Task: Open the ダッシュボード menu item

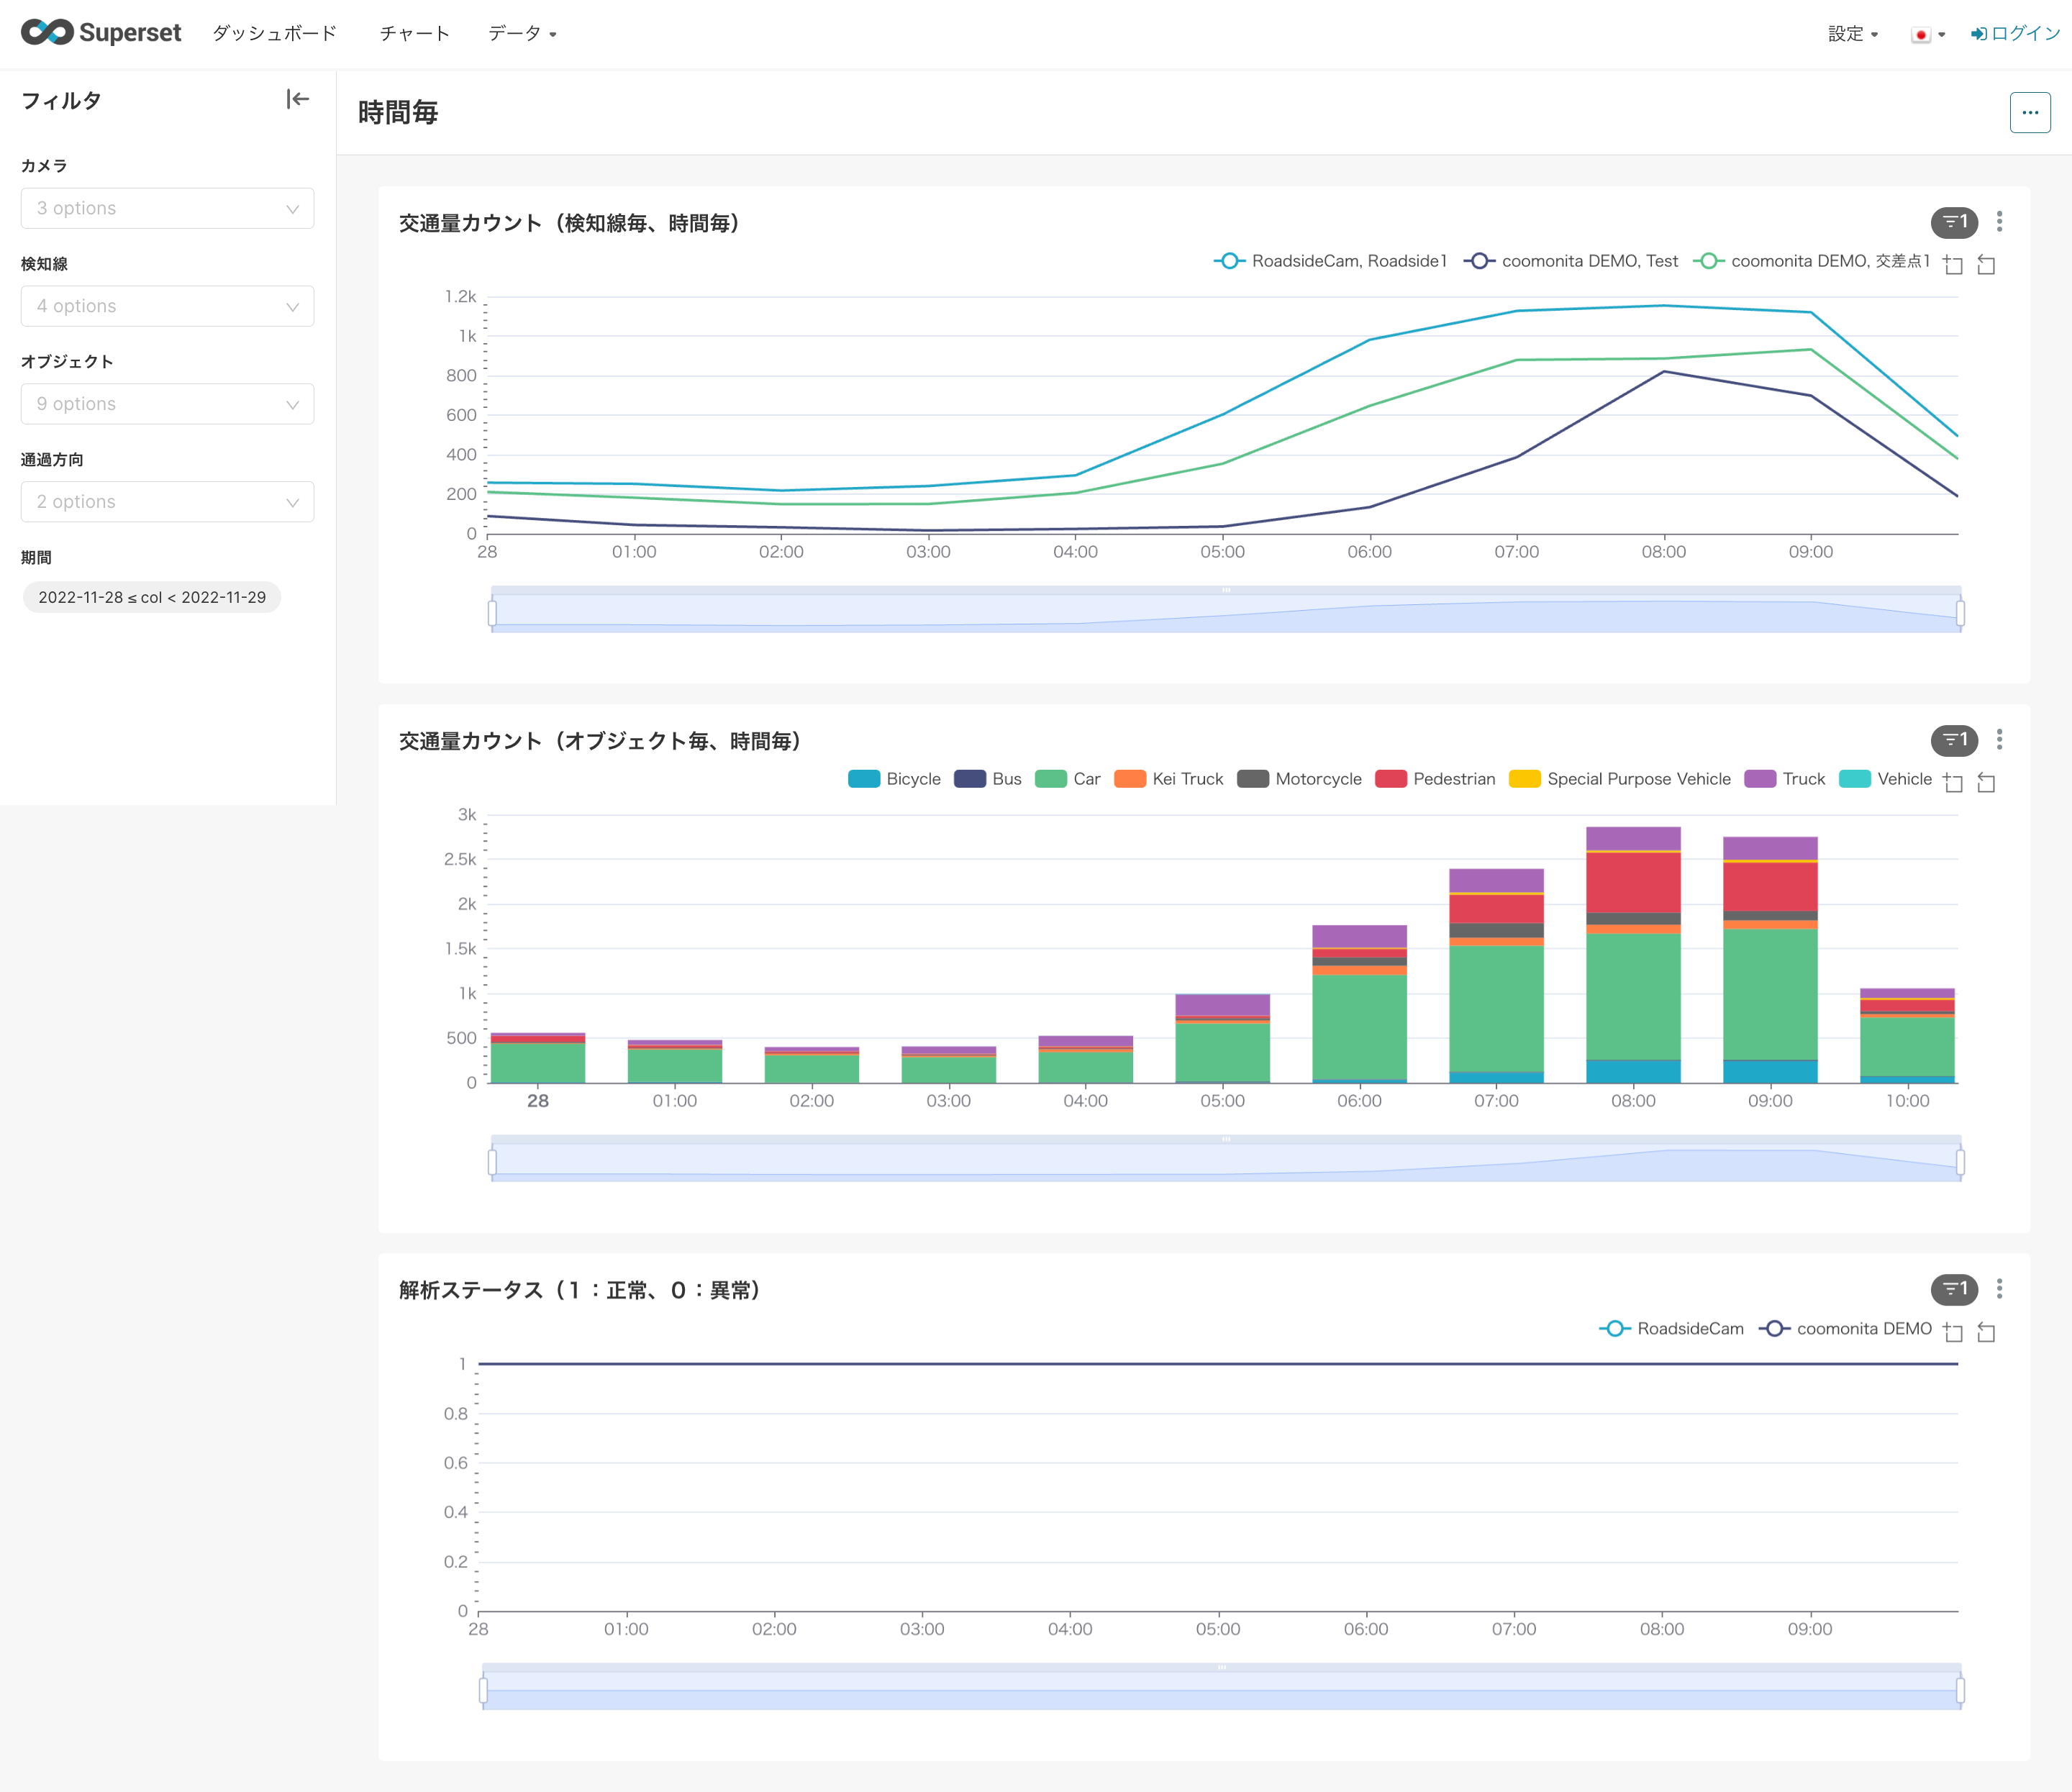Action: [274, 34]
